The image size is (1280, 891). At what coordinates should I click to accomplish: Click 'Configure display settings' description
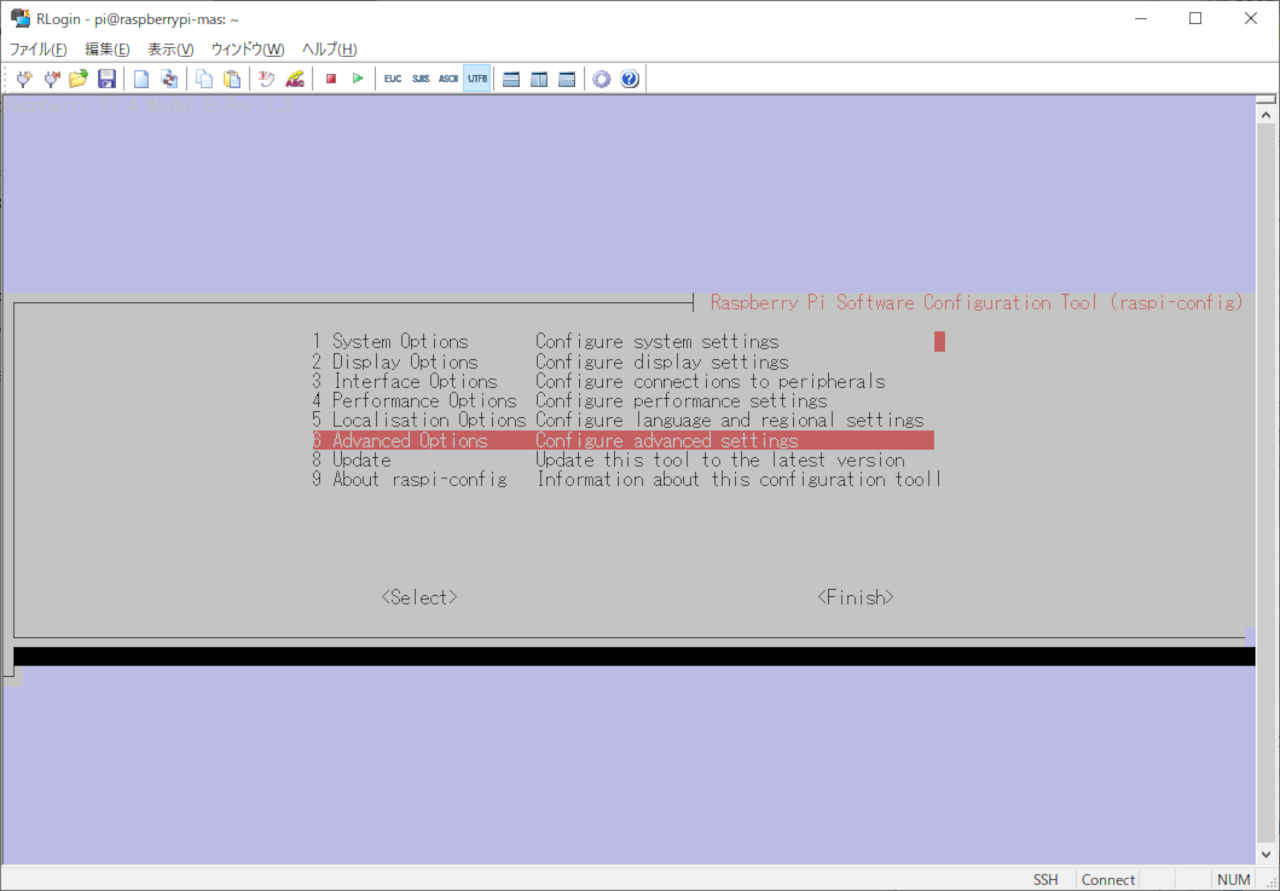[662, 362]
